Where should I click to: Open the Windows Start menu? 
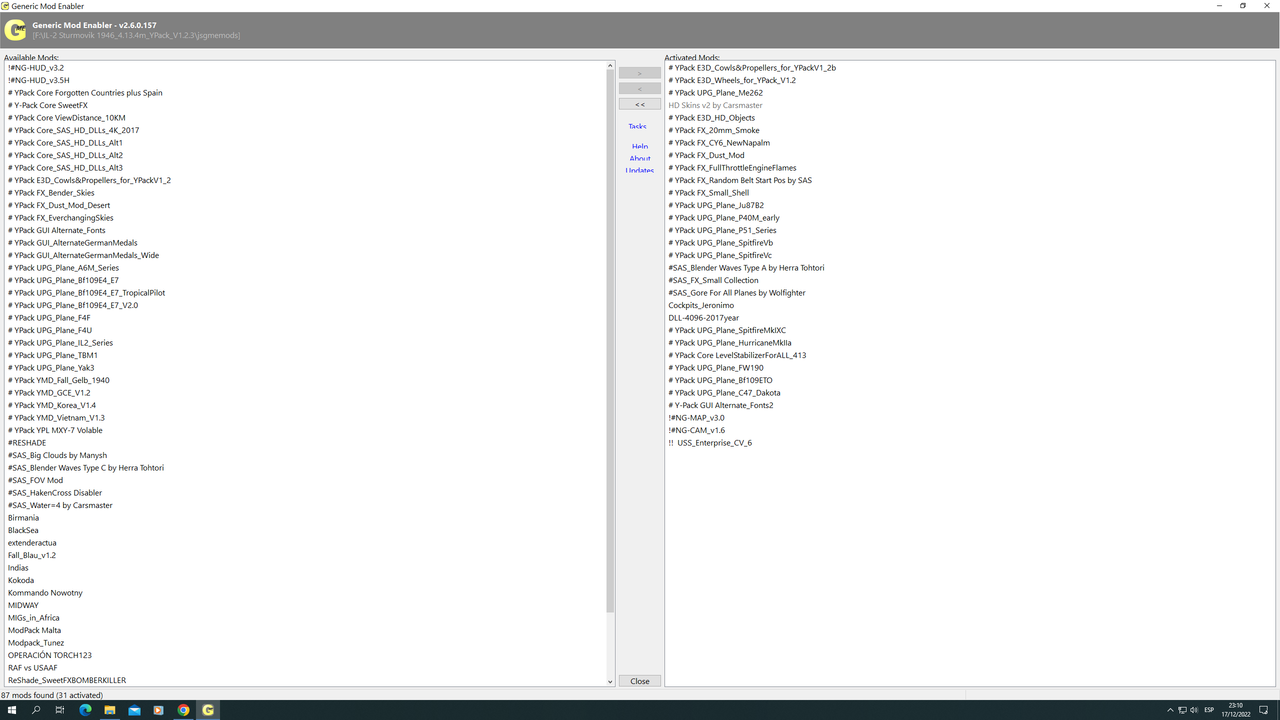click(12, 710)
